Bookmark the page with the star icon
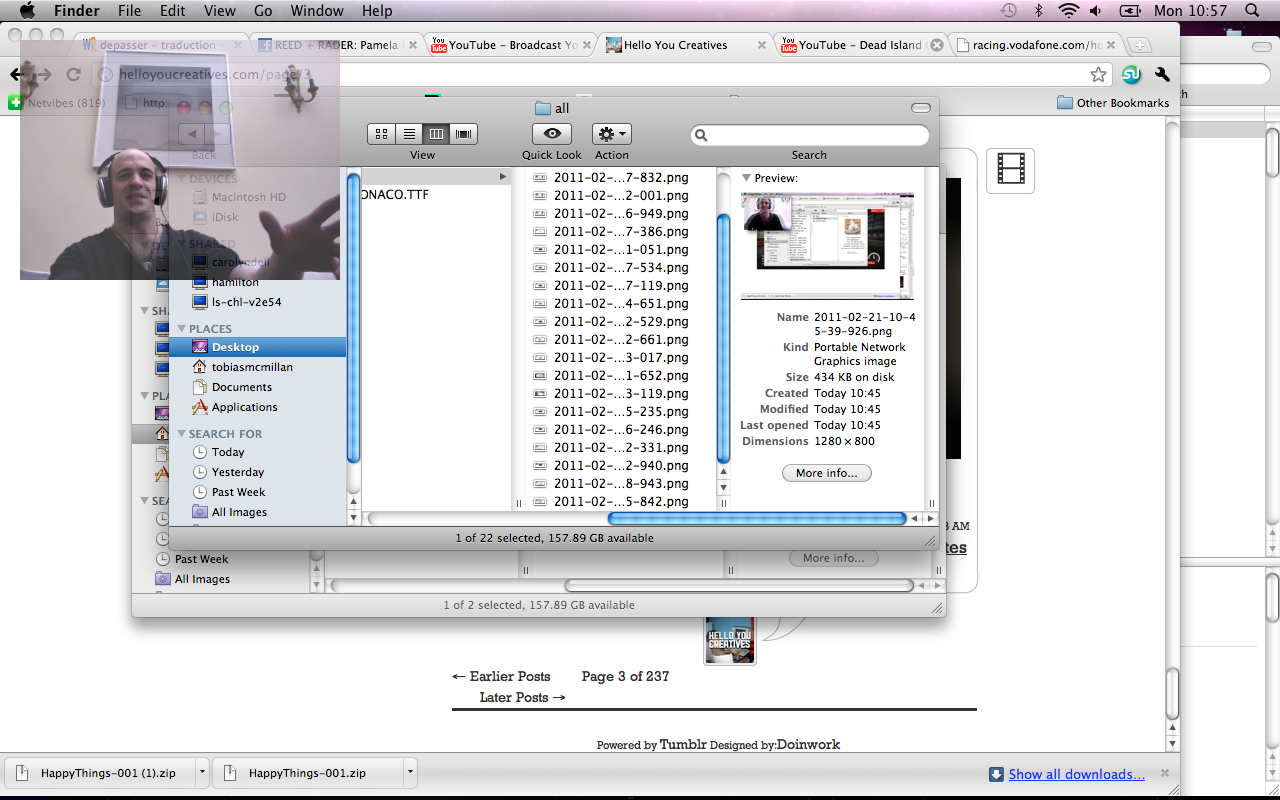The width and height of the screenshot is (1280, 800). pyautogui.click(x=1098, y=75)
